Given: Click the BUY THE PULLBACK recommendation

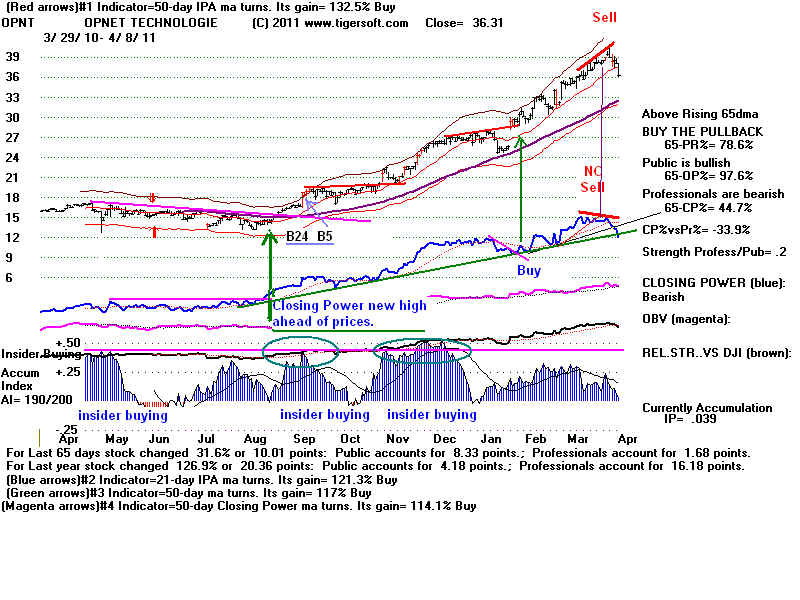Looking at the screenshot, I should (x=702, y=132).
